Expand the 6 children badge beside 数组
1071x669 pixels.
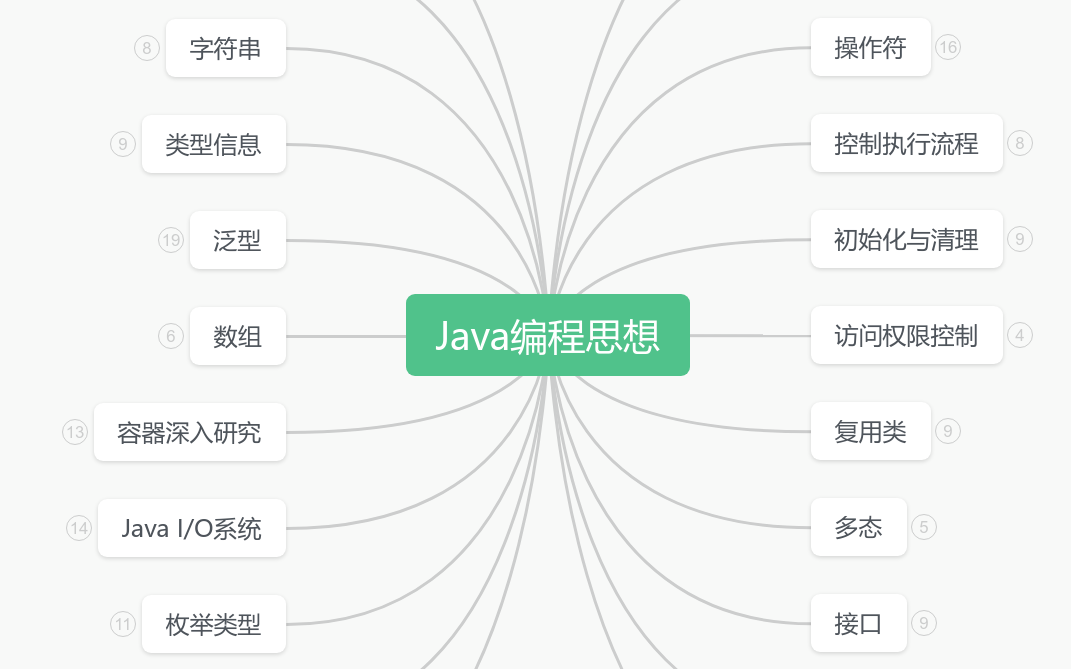click(x=171, y=336)
